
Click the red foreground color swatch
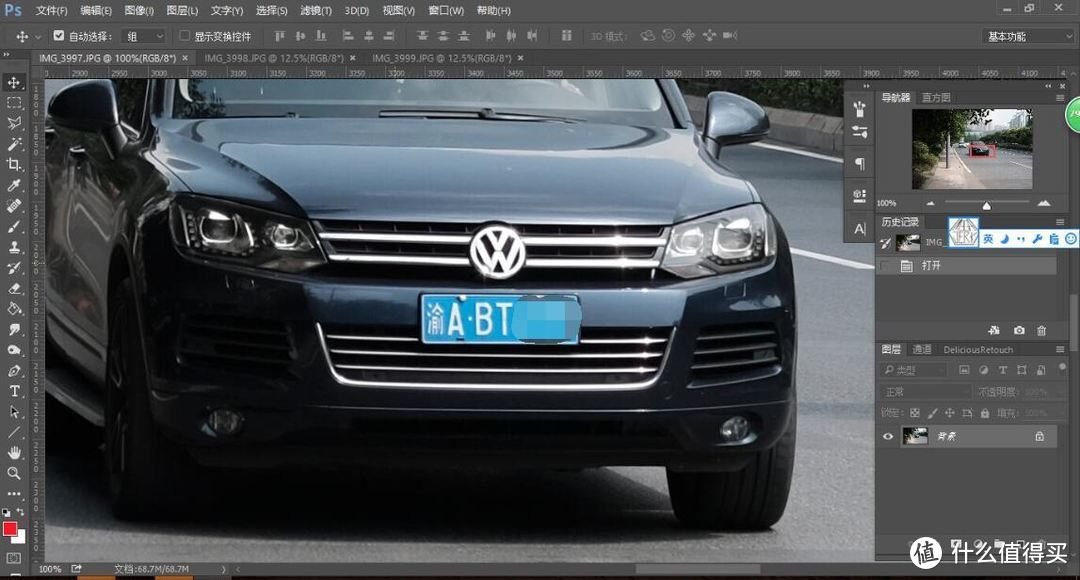coord(10,529)
